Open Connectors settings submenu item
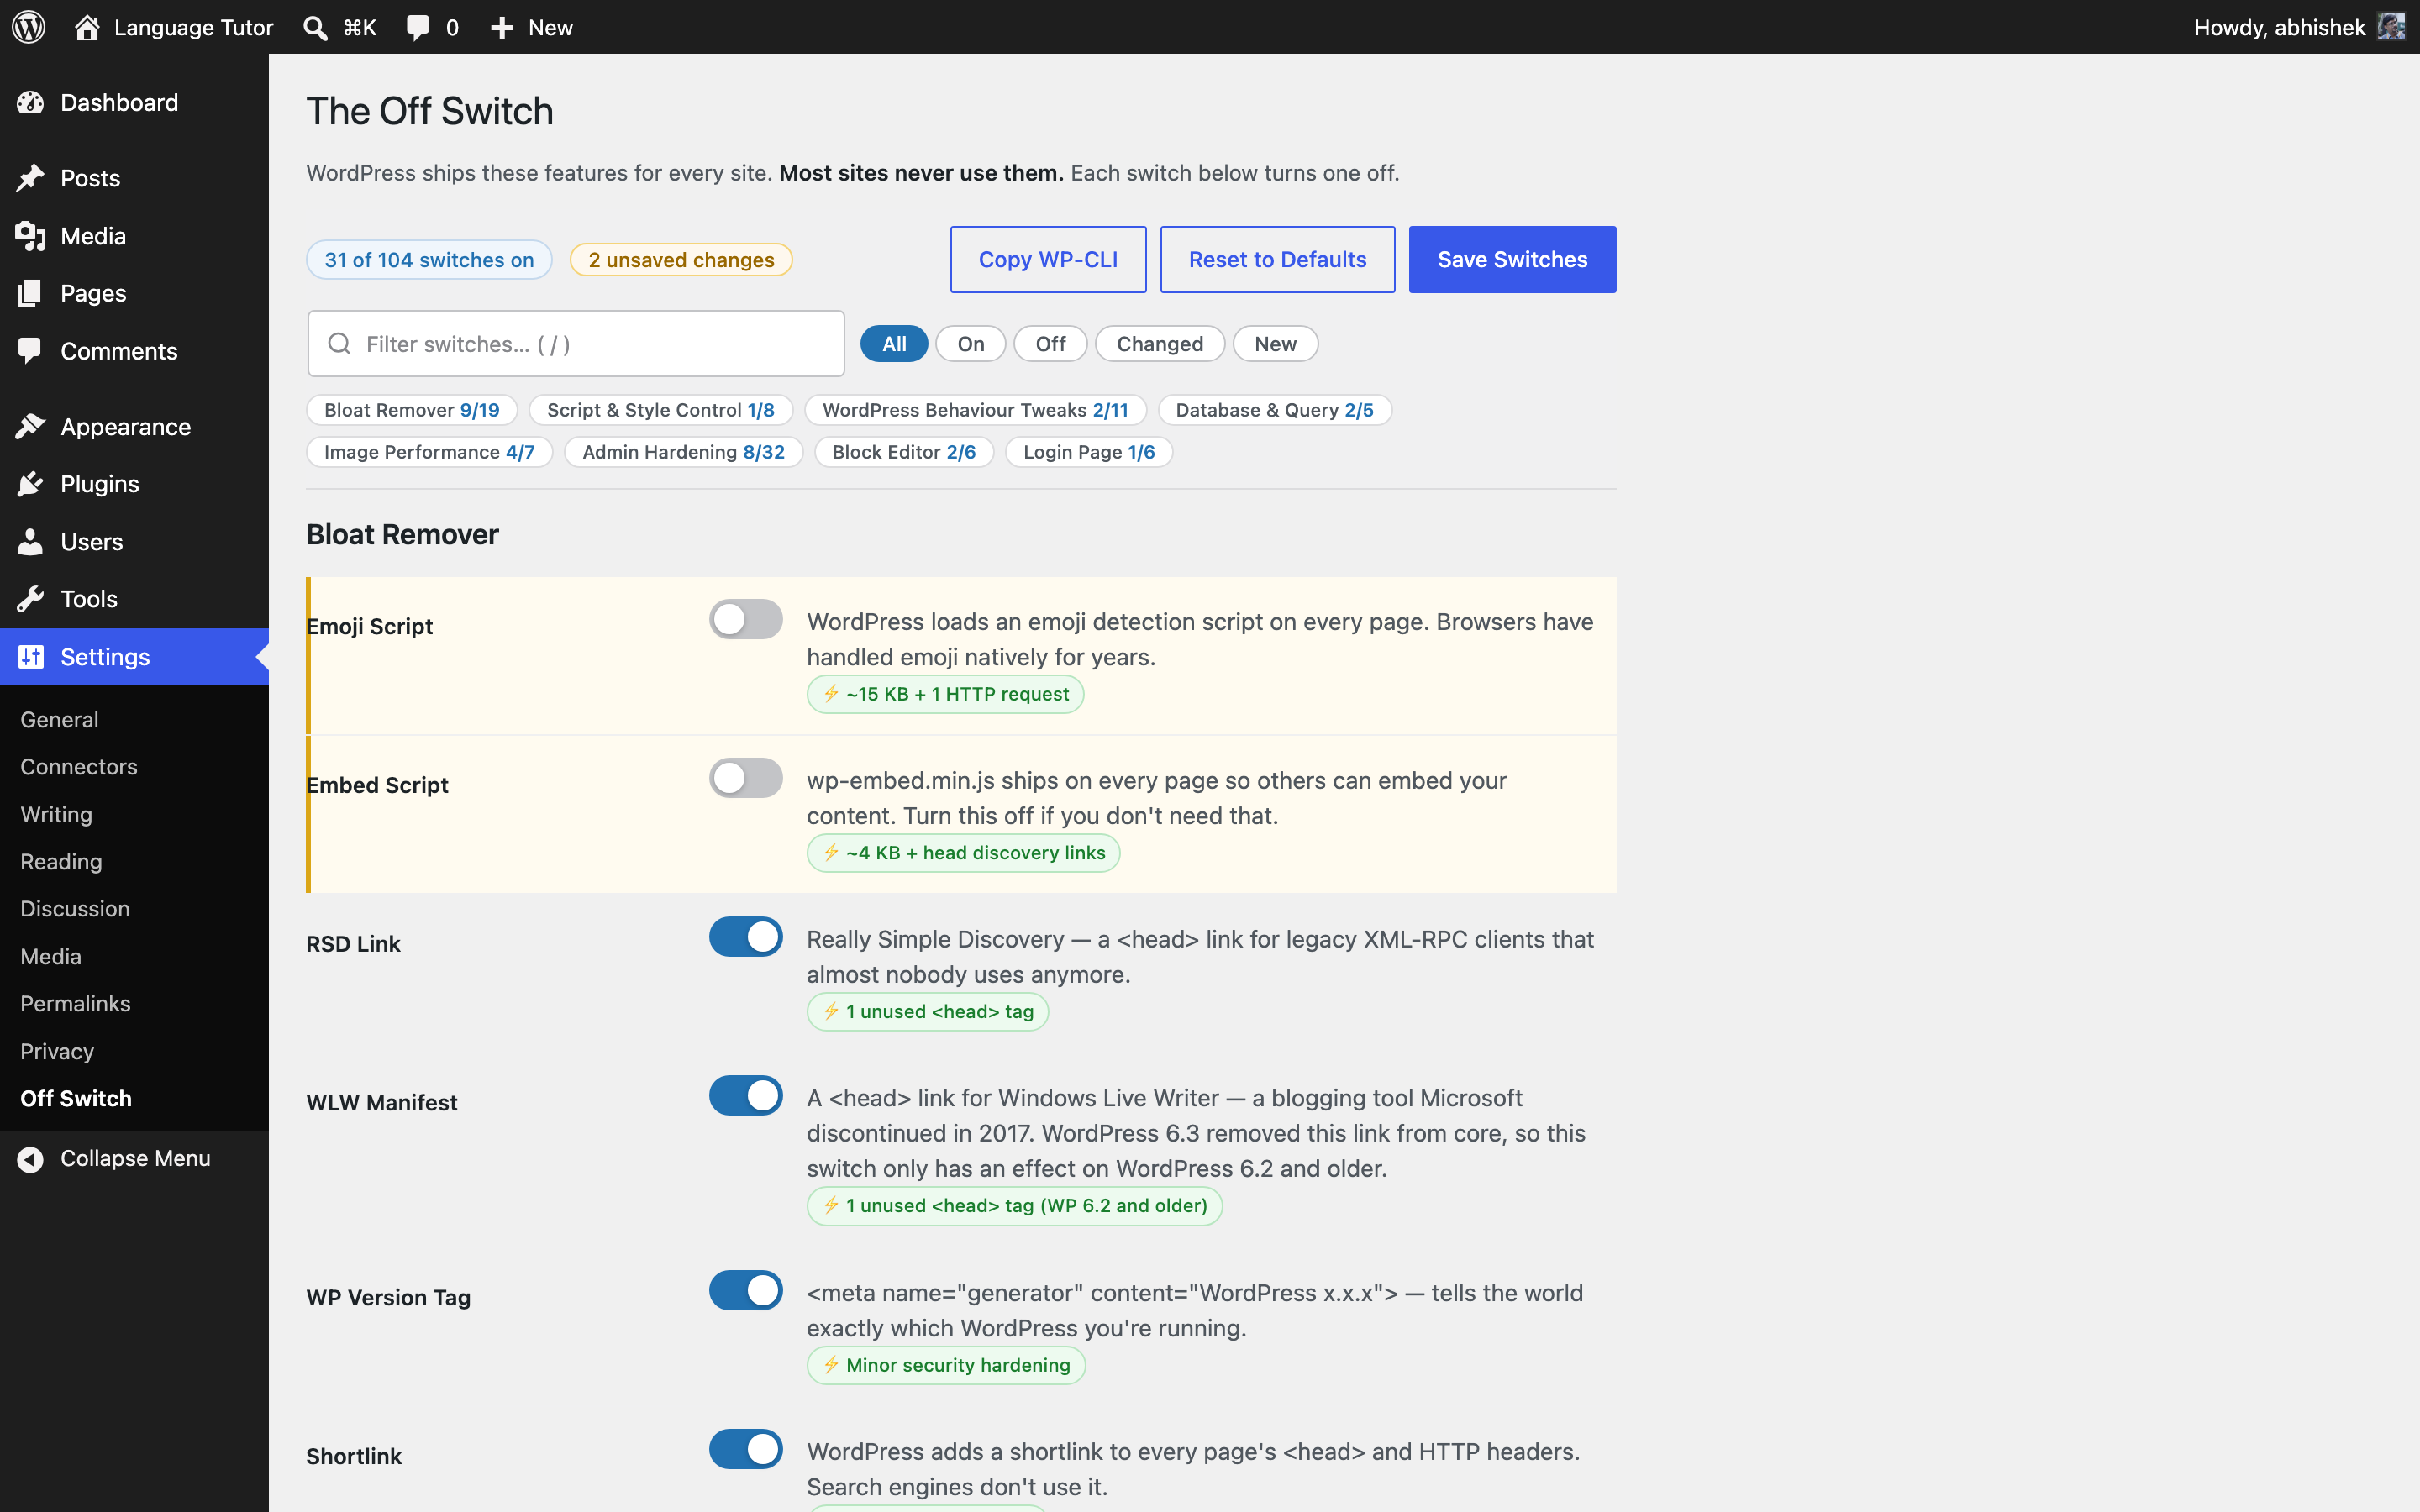The width and height of the screenshot is (2420, 1512). pyautogui.click(x=79, y=766)
